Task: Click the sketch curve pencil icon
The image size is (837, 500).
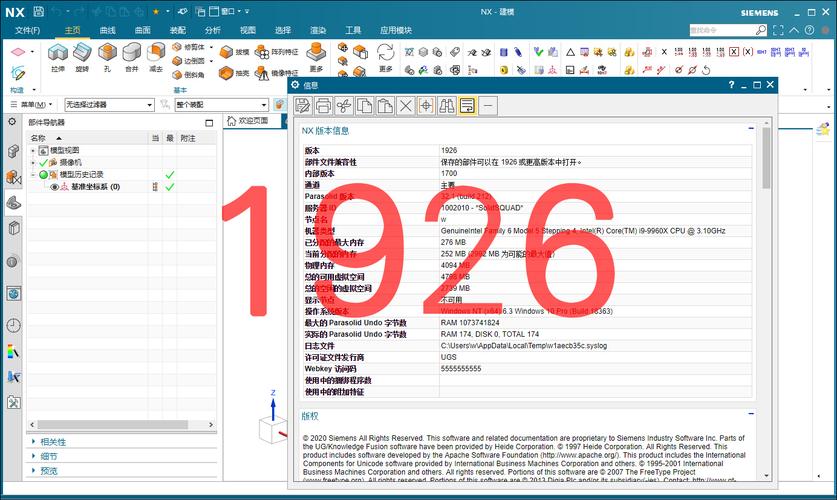Action: tap(18, 73)
